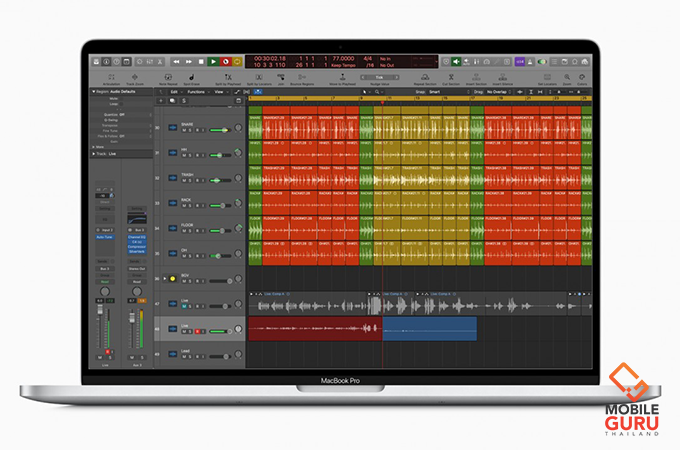Click the Join regions icon
680x450 pixels.
pyautogui.click(x=281, y=77)
